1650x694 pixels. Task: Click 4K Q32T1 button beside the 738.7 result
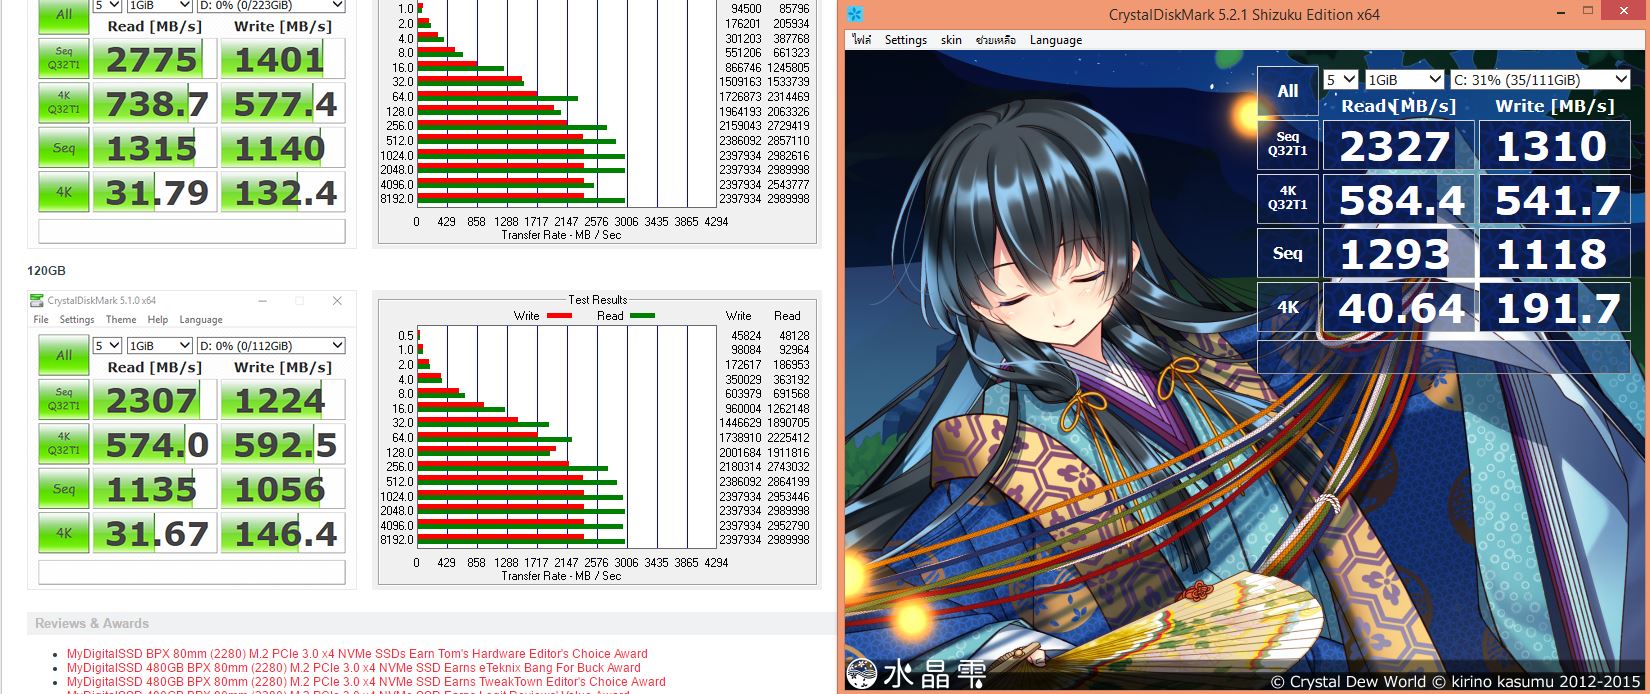pyautogui.click(x=64, y=103)
